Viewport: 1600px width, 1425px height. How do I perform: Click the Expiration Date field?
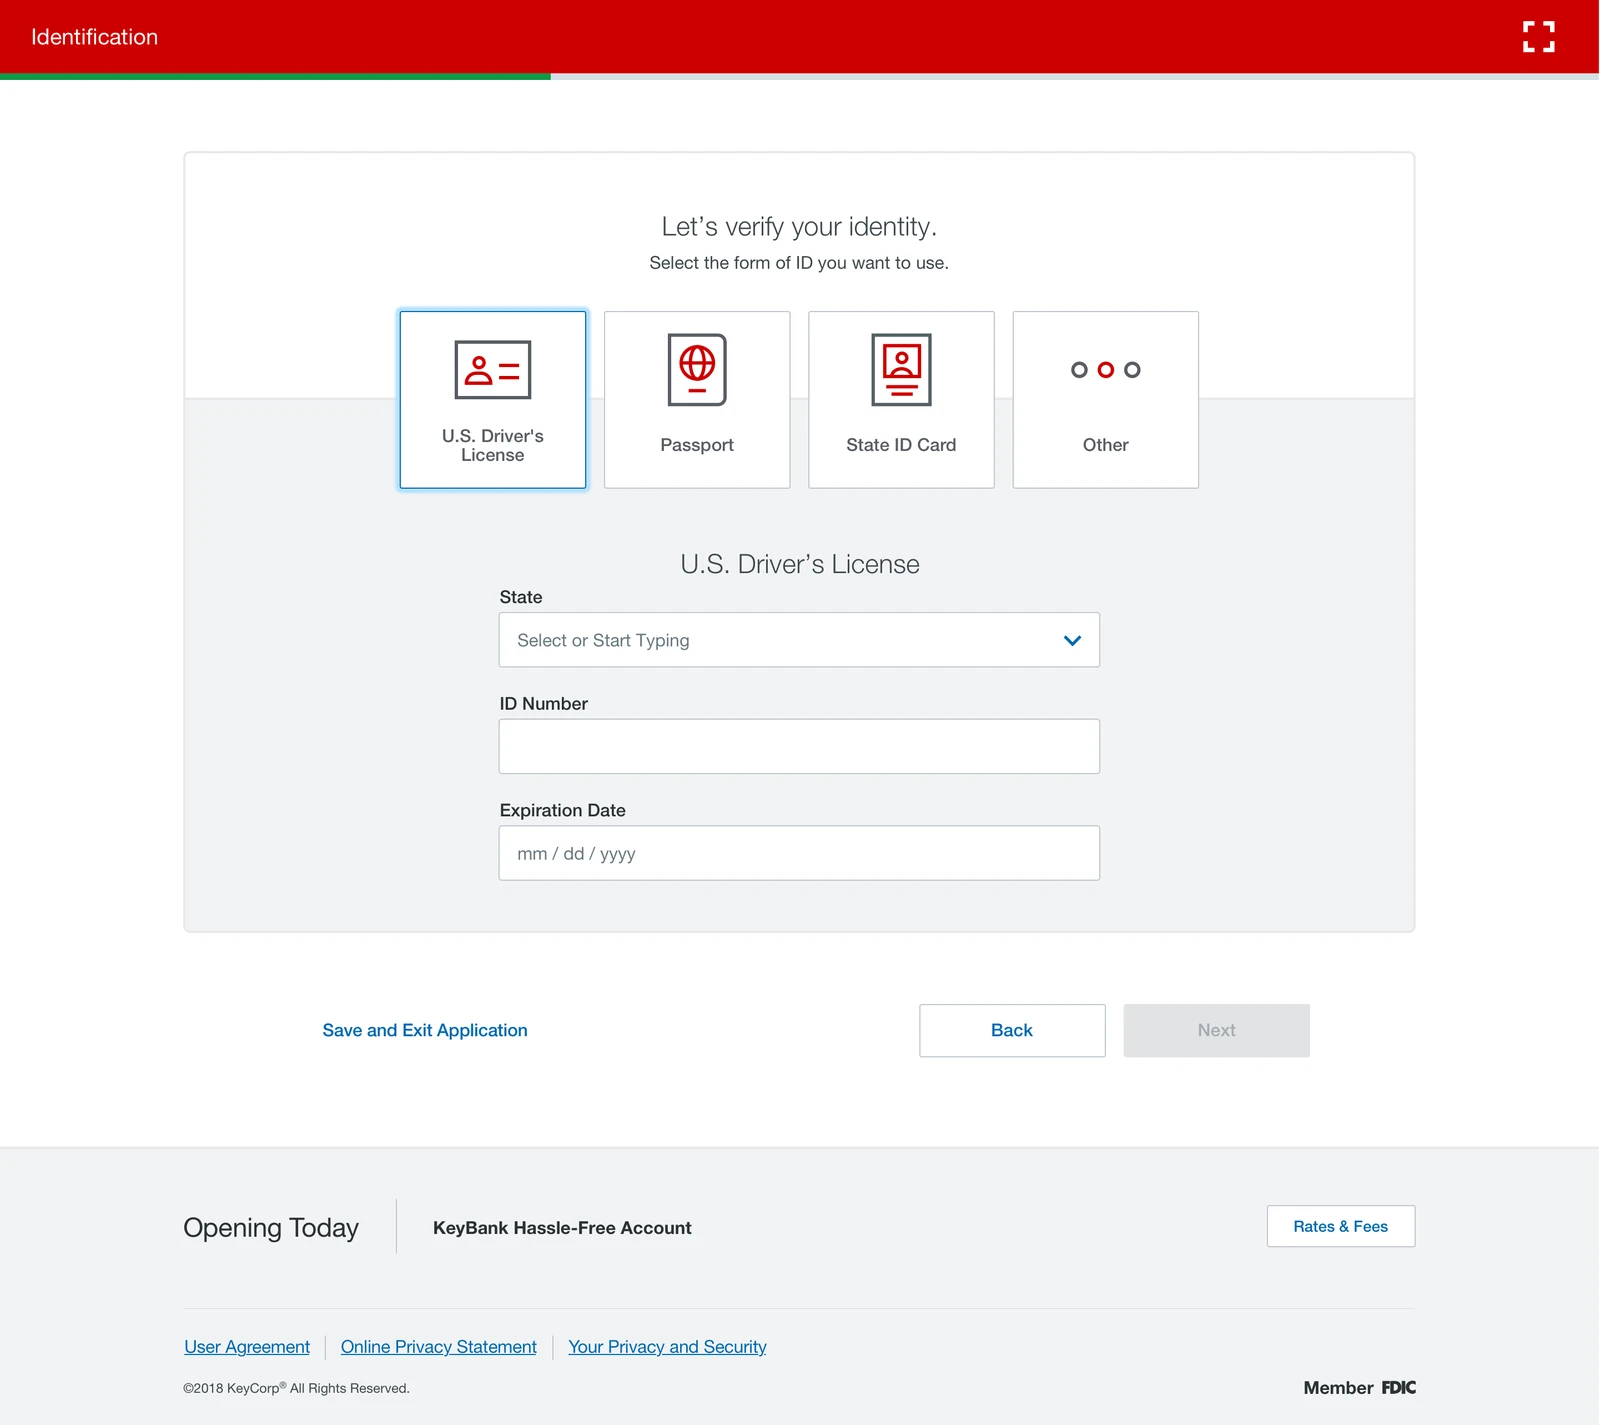click(x=799, y=853)
